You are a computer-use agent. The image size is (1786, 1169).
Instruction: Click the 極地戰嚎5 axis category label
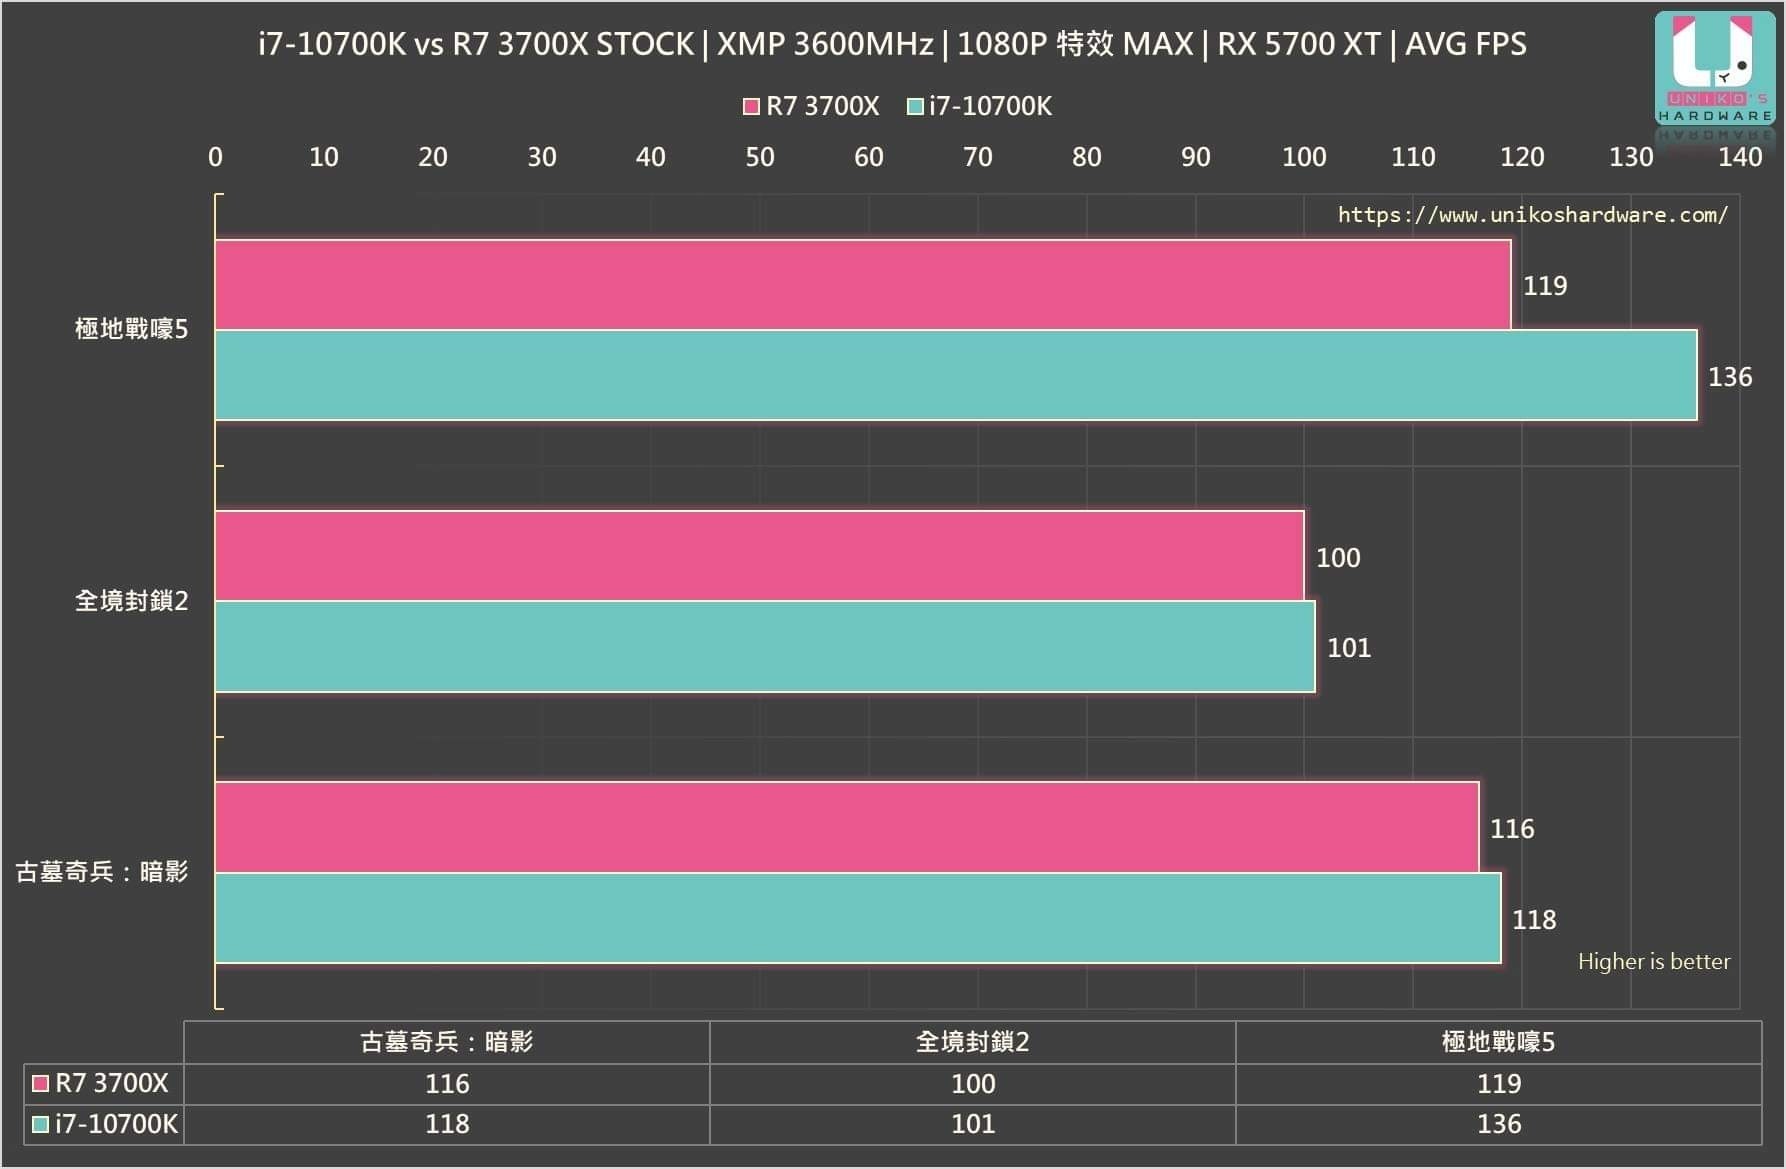click(x=131, y=329)
